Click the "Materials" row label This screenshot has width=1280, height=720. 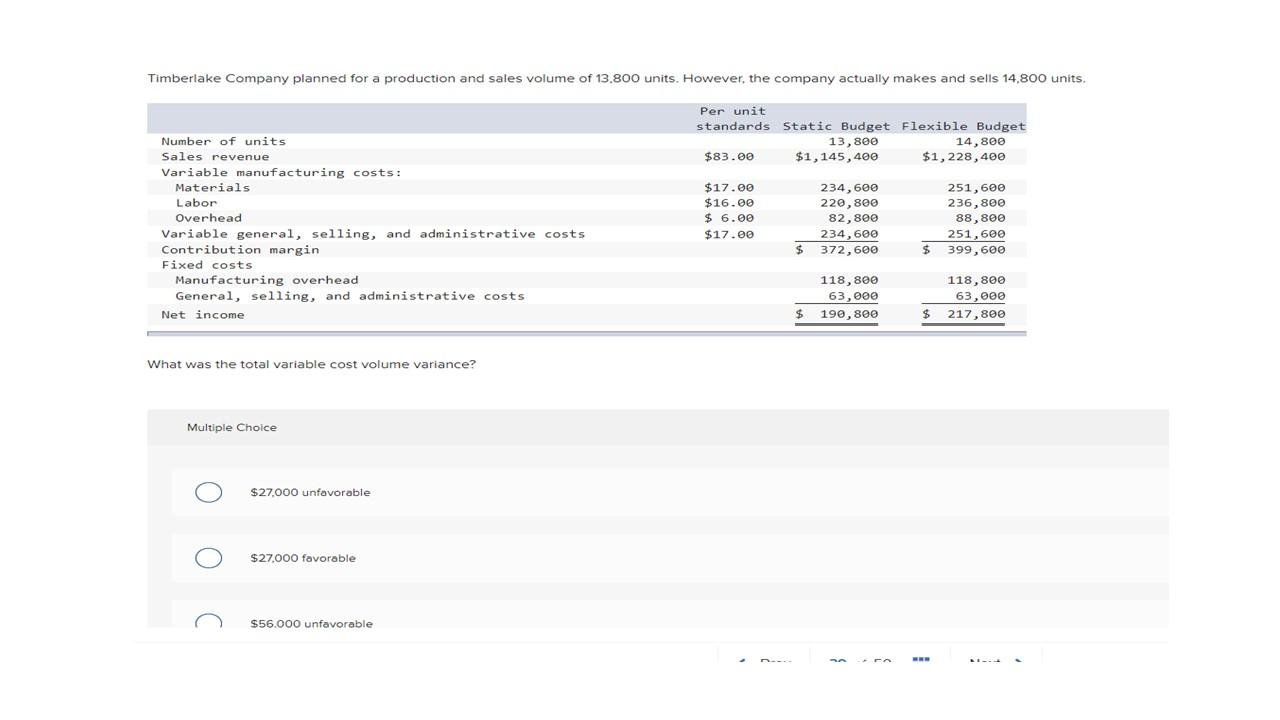213,188
